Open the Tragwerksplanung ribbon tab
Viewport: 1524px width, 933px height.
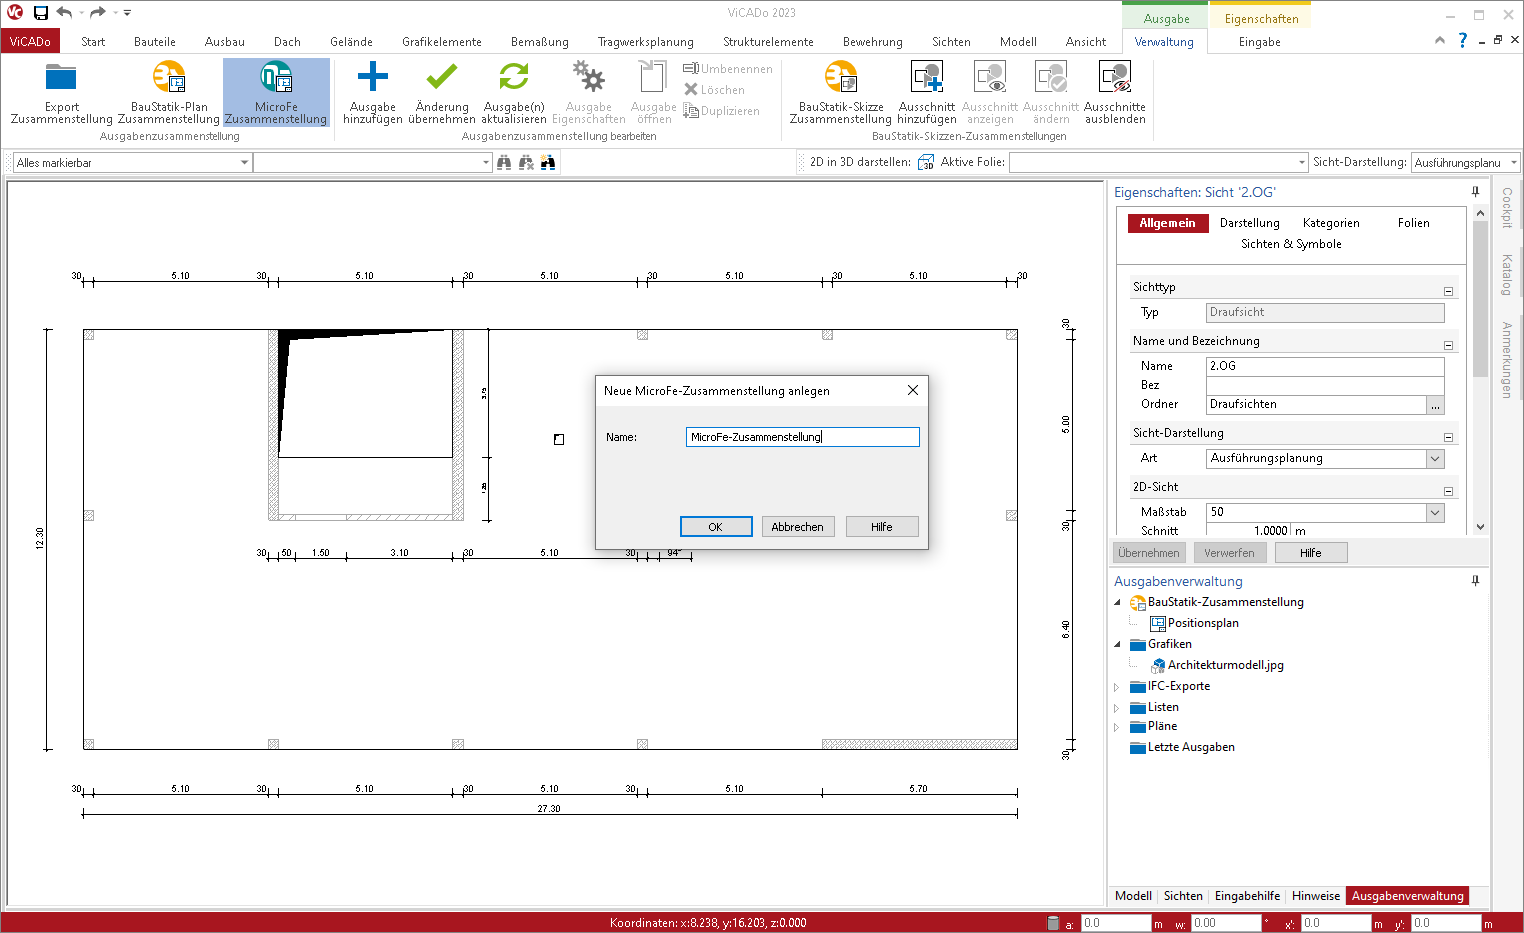(x=645, y=42)
